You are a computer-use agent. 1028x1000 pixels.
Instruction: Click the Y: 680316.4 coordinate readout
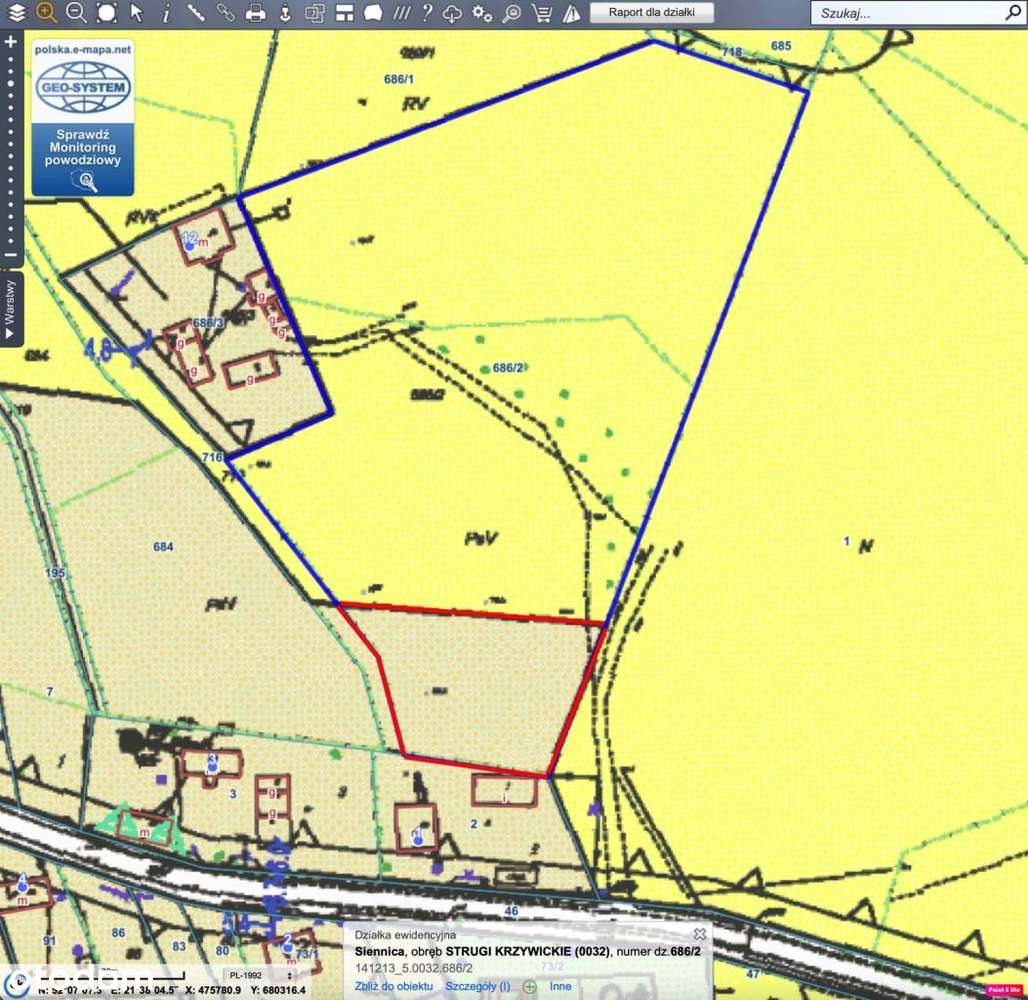[279, 990]
